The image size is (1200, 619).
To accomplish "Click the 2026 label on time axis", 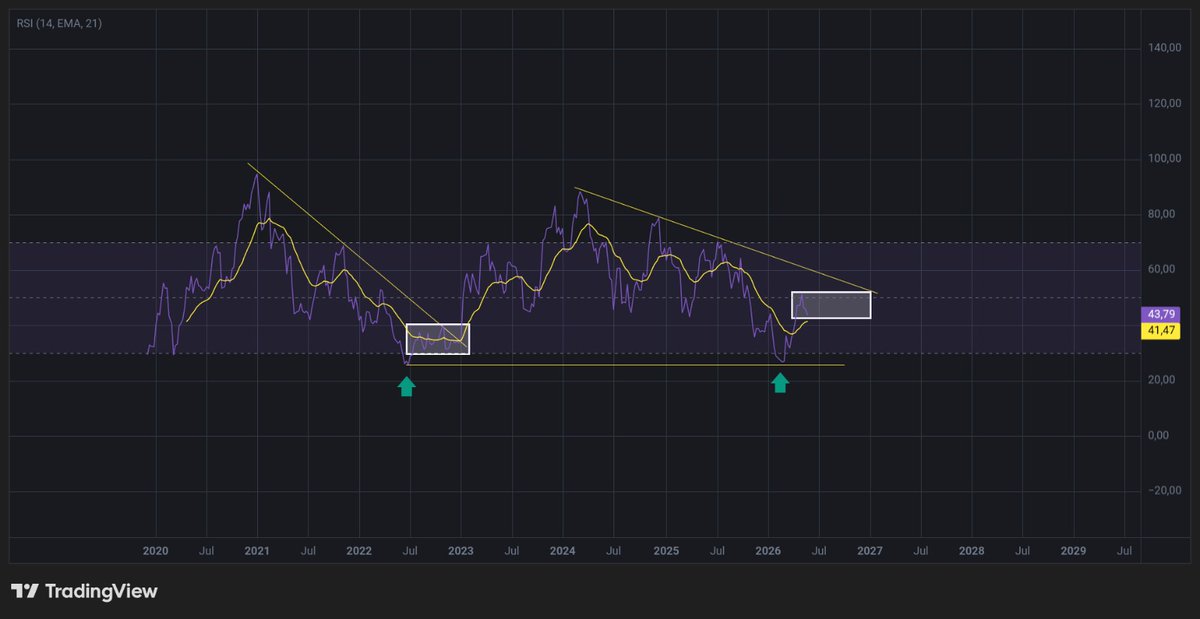I will (x=768, y=551).
